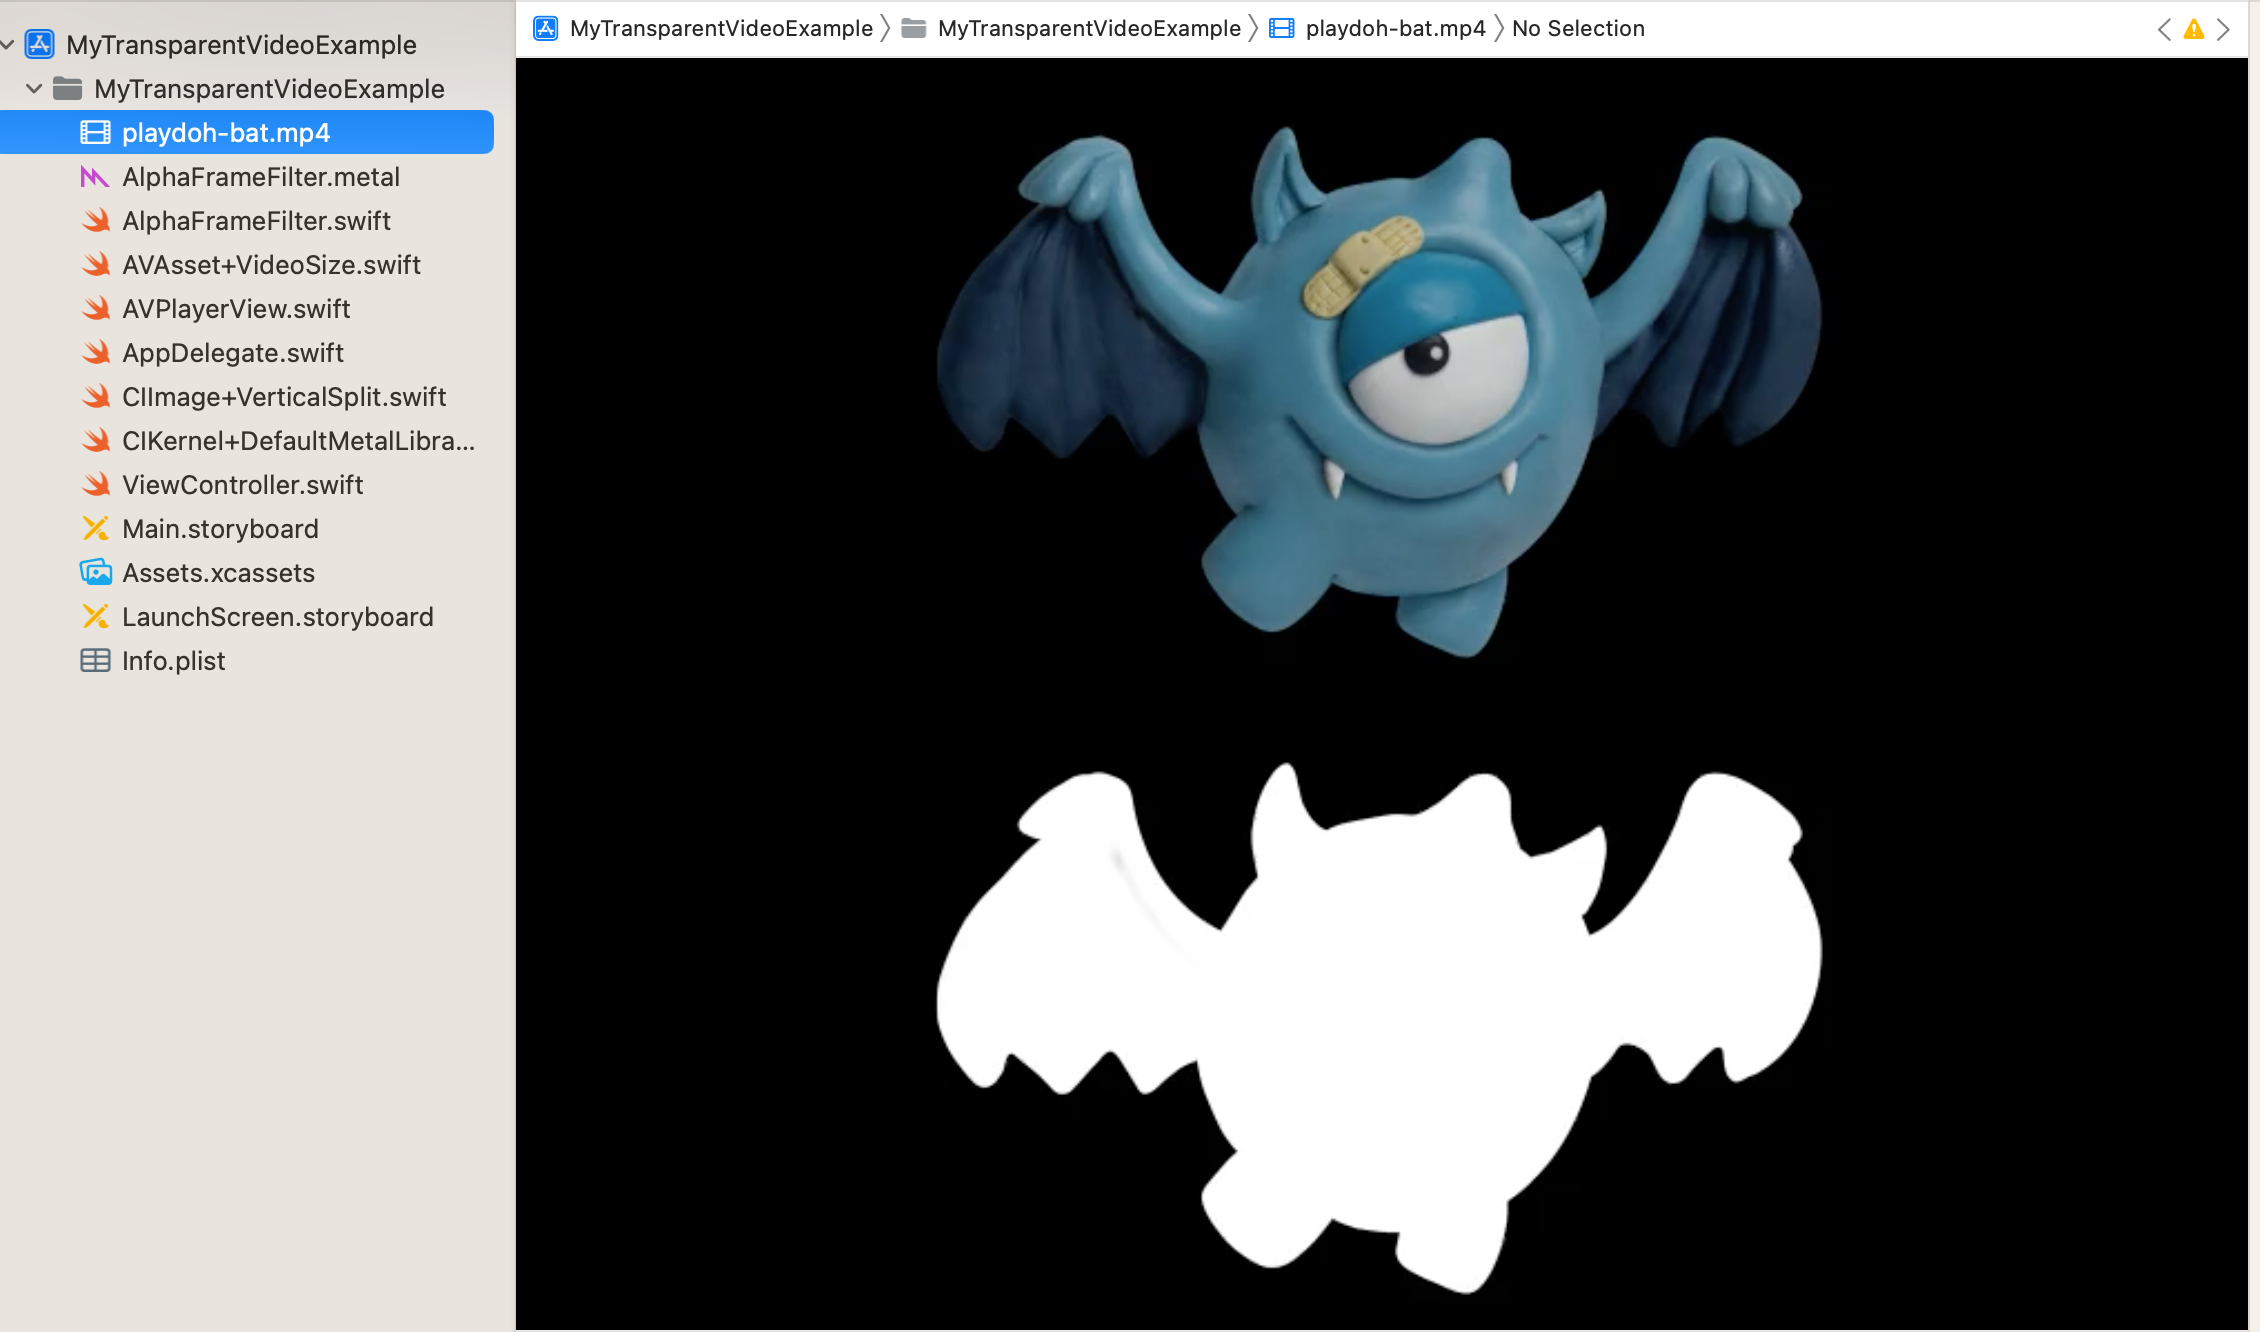Open CIImage+VerticalSplit.swift file

284,397
